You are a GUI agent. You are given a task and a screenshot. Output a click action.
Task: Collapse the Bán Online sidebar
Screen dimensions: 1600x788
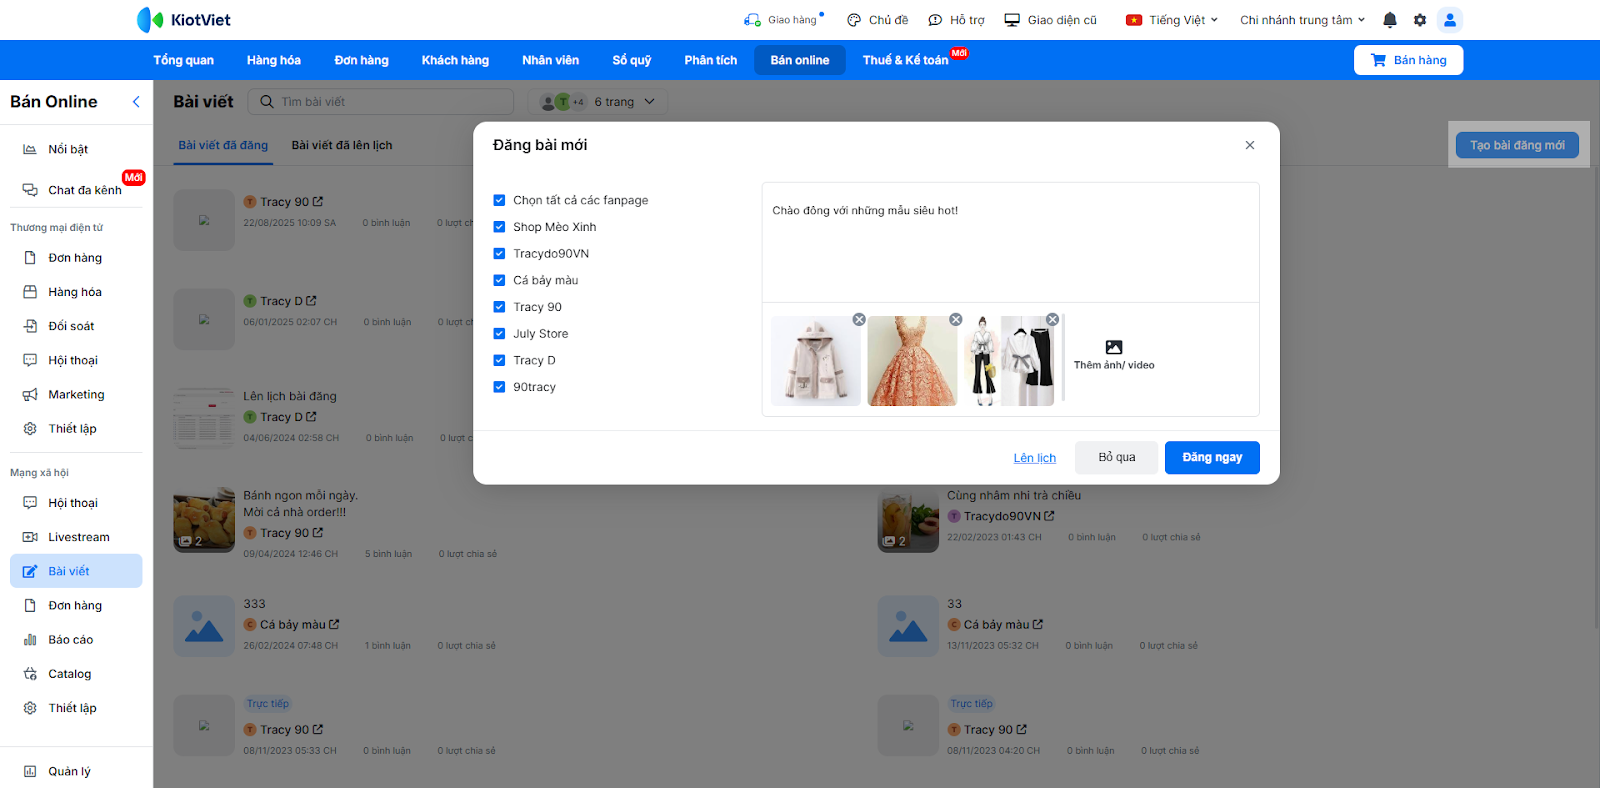(x=136, y=102)
